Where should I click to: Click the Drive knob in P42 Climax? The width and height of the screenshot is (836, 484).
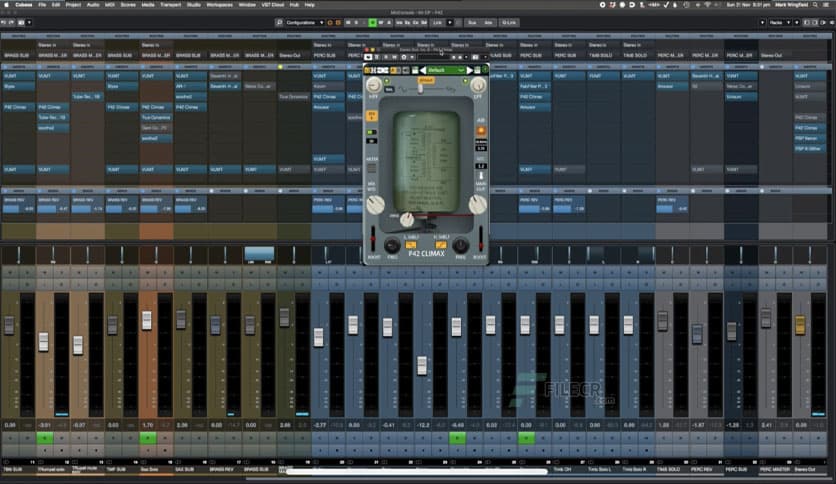click(407, 219)
